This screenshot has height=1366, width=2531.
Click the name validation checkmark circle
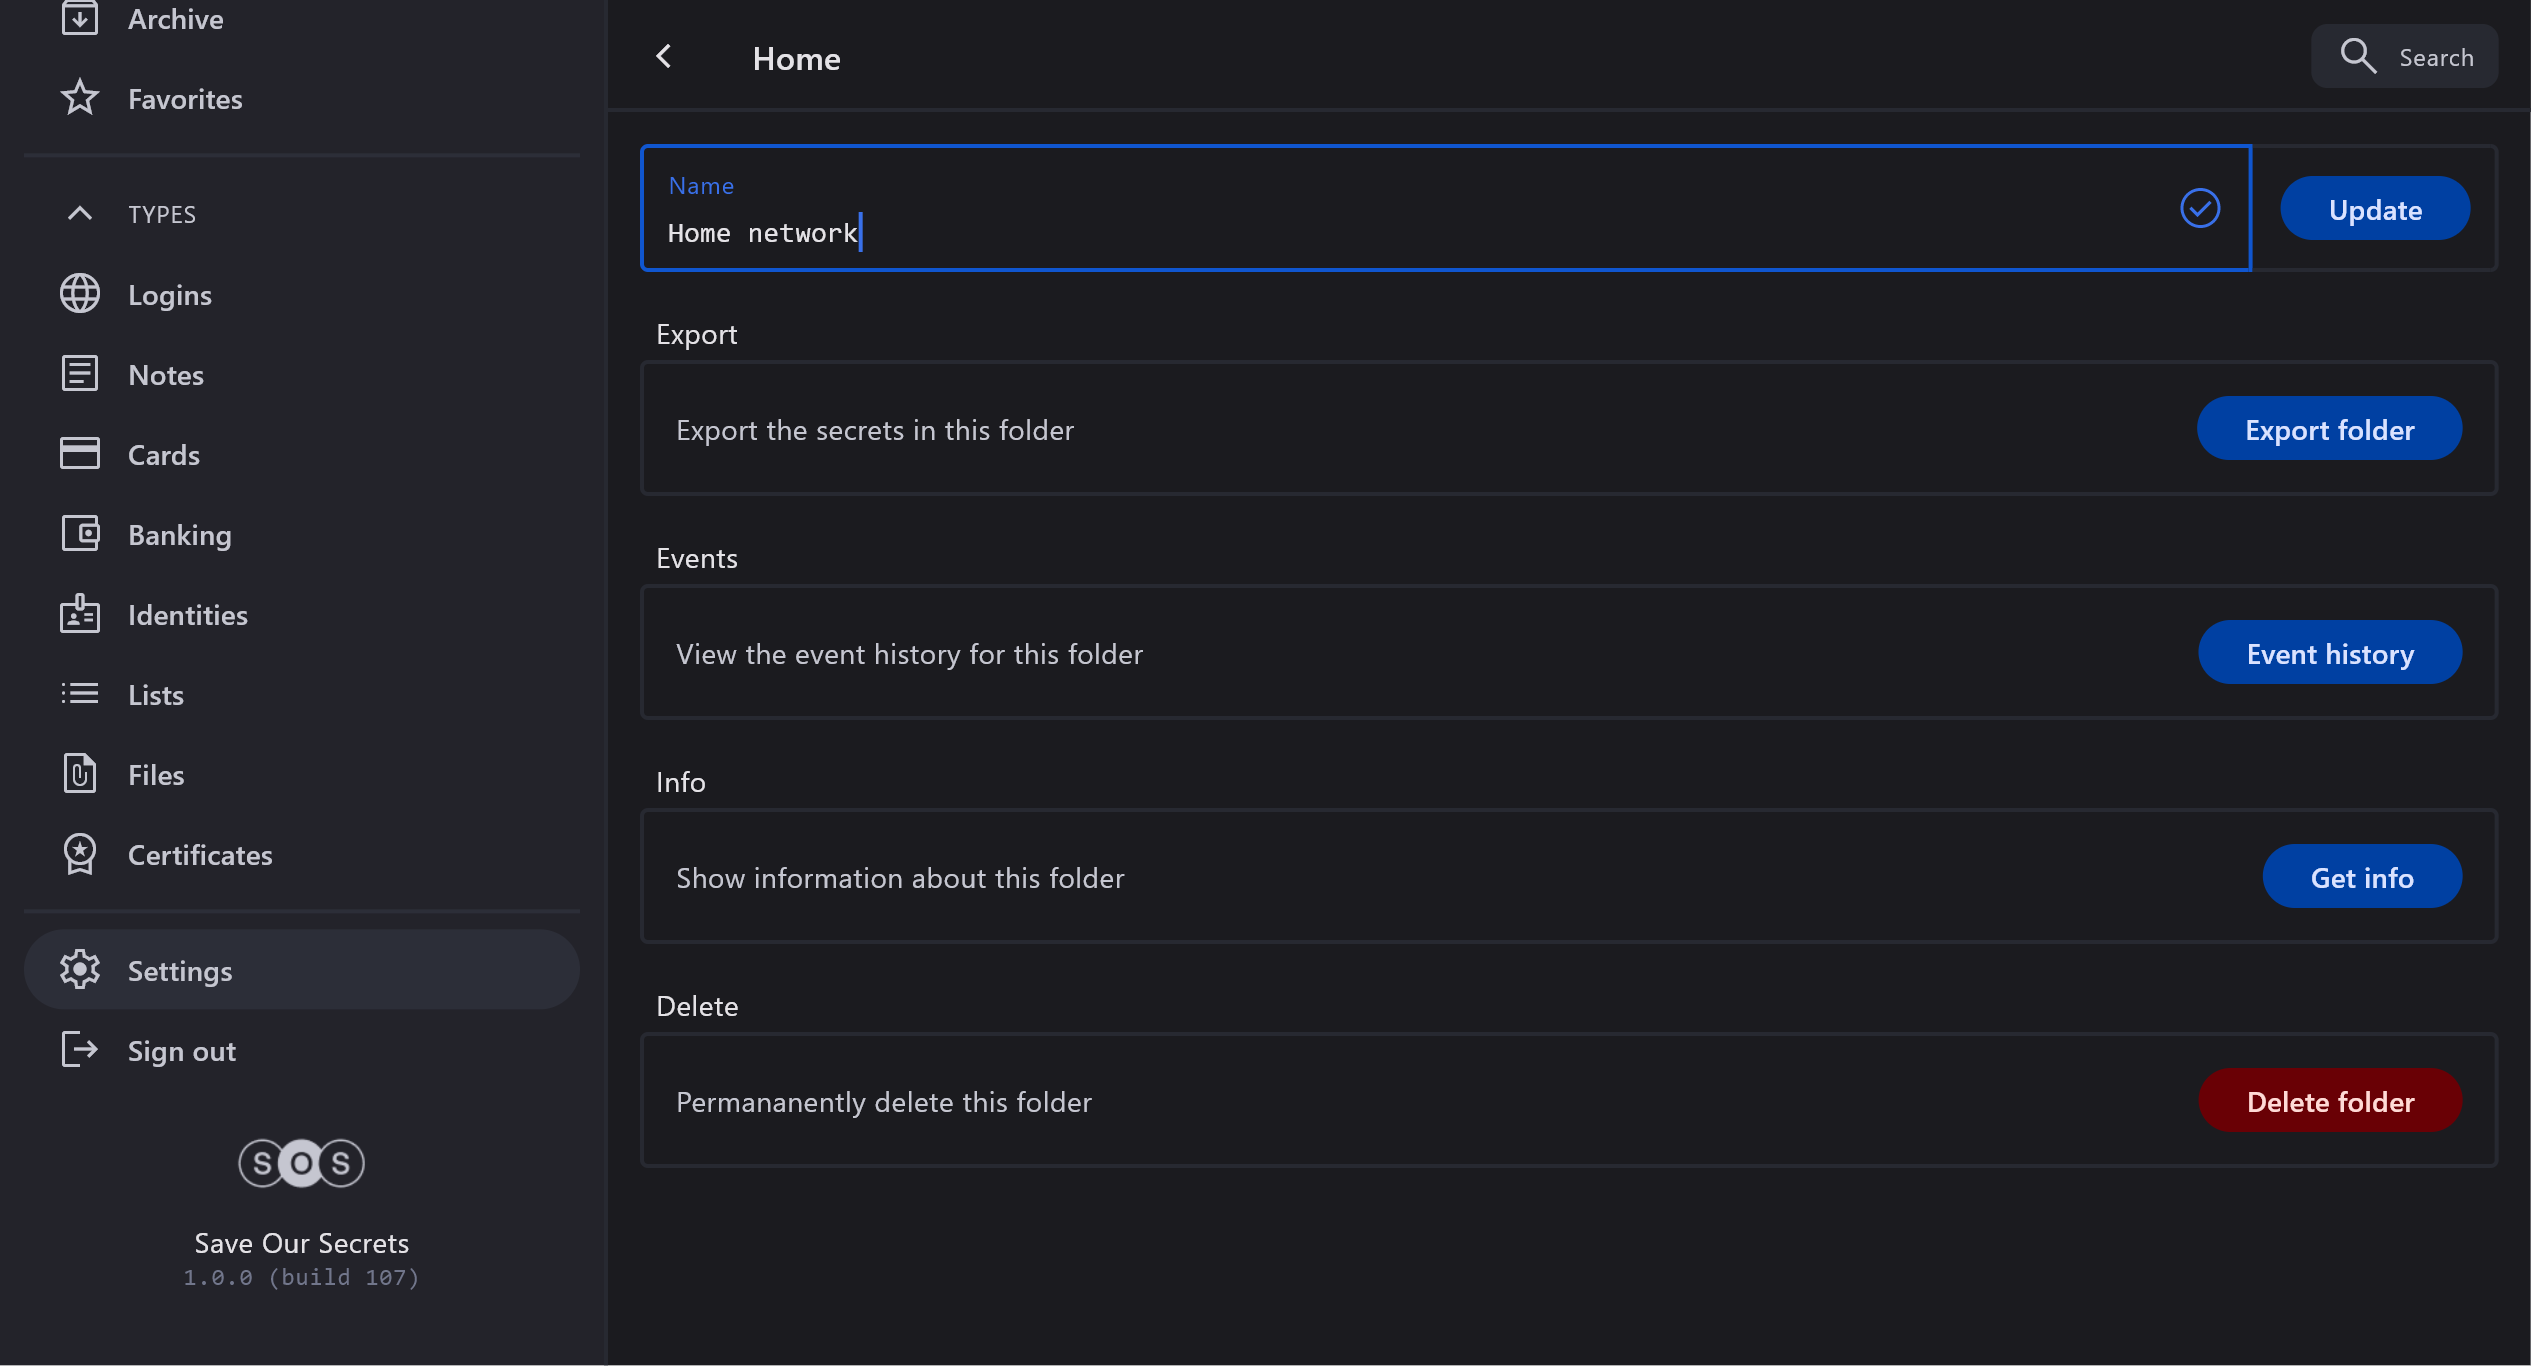pyautogui.click(x=2199, y=208)
